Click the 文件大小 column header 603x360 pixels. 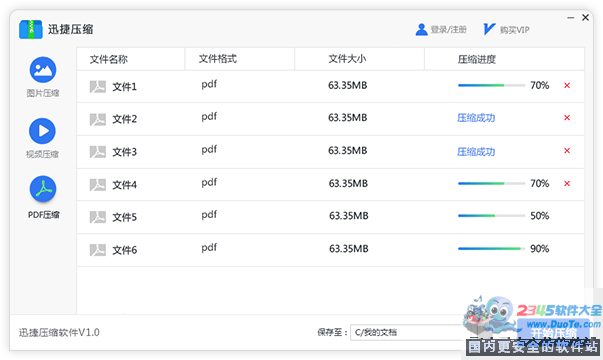tap(347, 59)
